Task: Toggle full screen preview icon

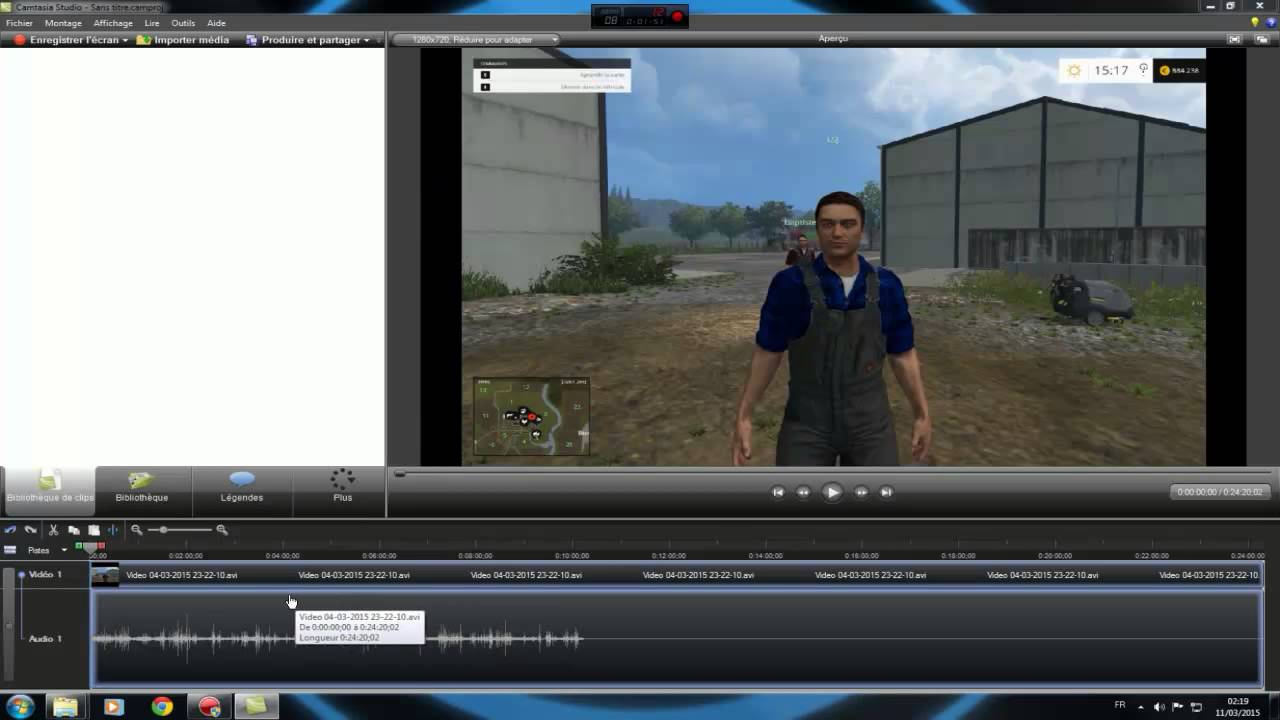Action: pos(1235,39)
